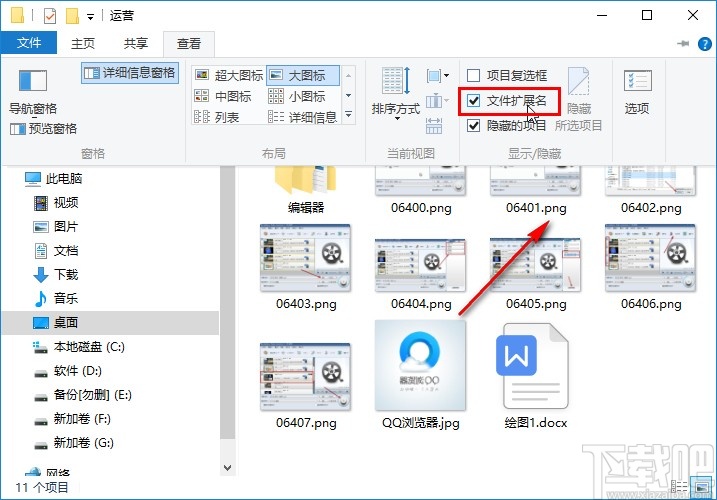Open folder 选项 button
Screen dimensions: 717x500
pyautogui.click(x=637, y=91)
